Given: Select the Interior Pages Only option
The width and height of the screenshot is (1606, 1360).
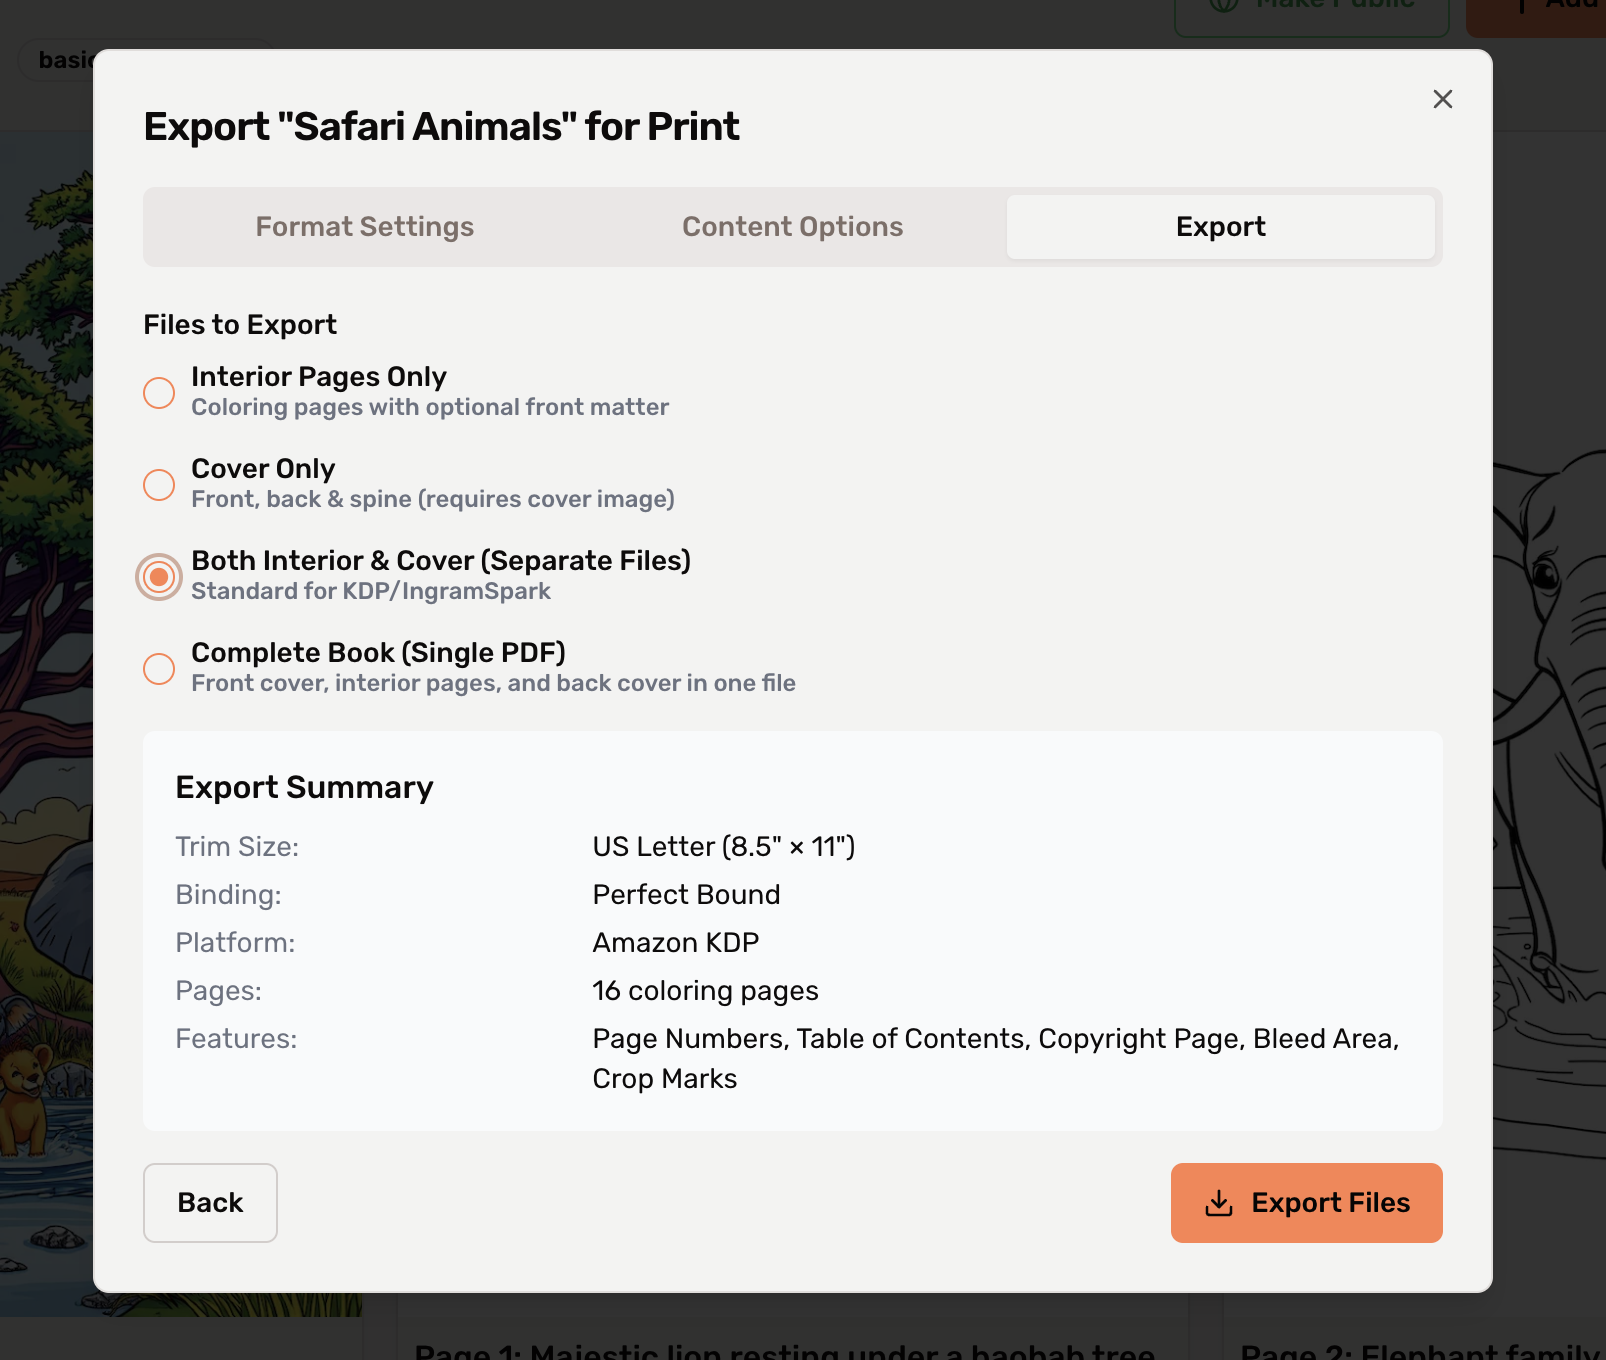Looking at the screenshot, I should (x=158, y=393).
